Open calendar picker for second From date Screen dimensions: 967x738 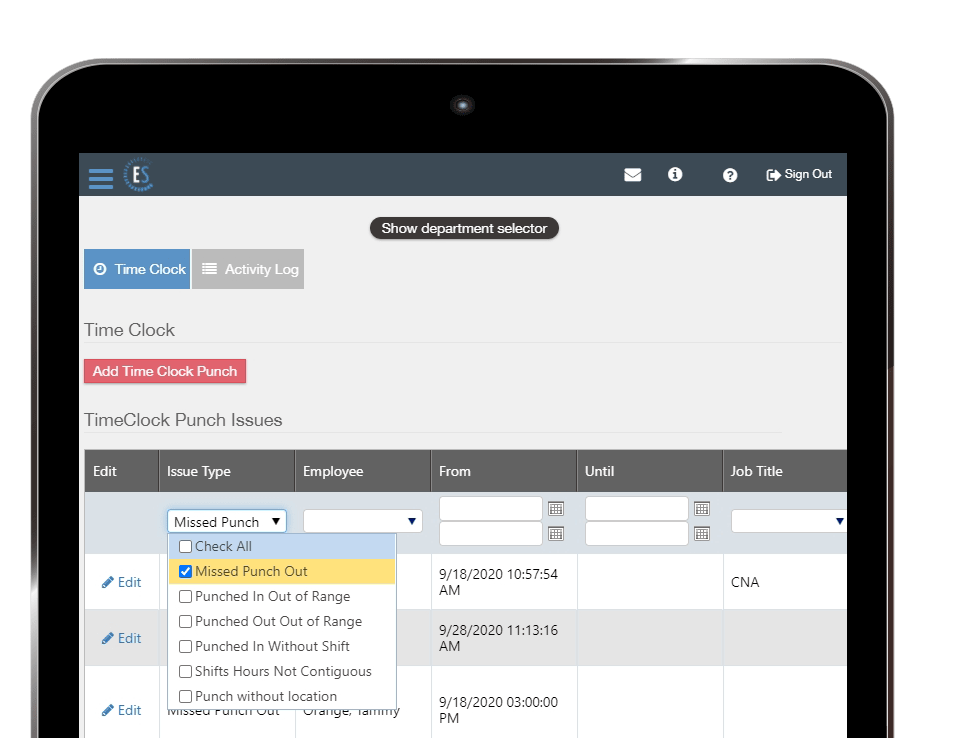pyautogui.click(x=556, y=534)
